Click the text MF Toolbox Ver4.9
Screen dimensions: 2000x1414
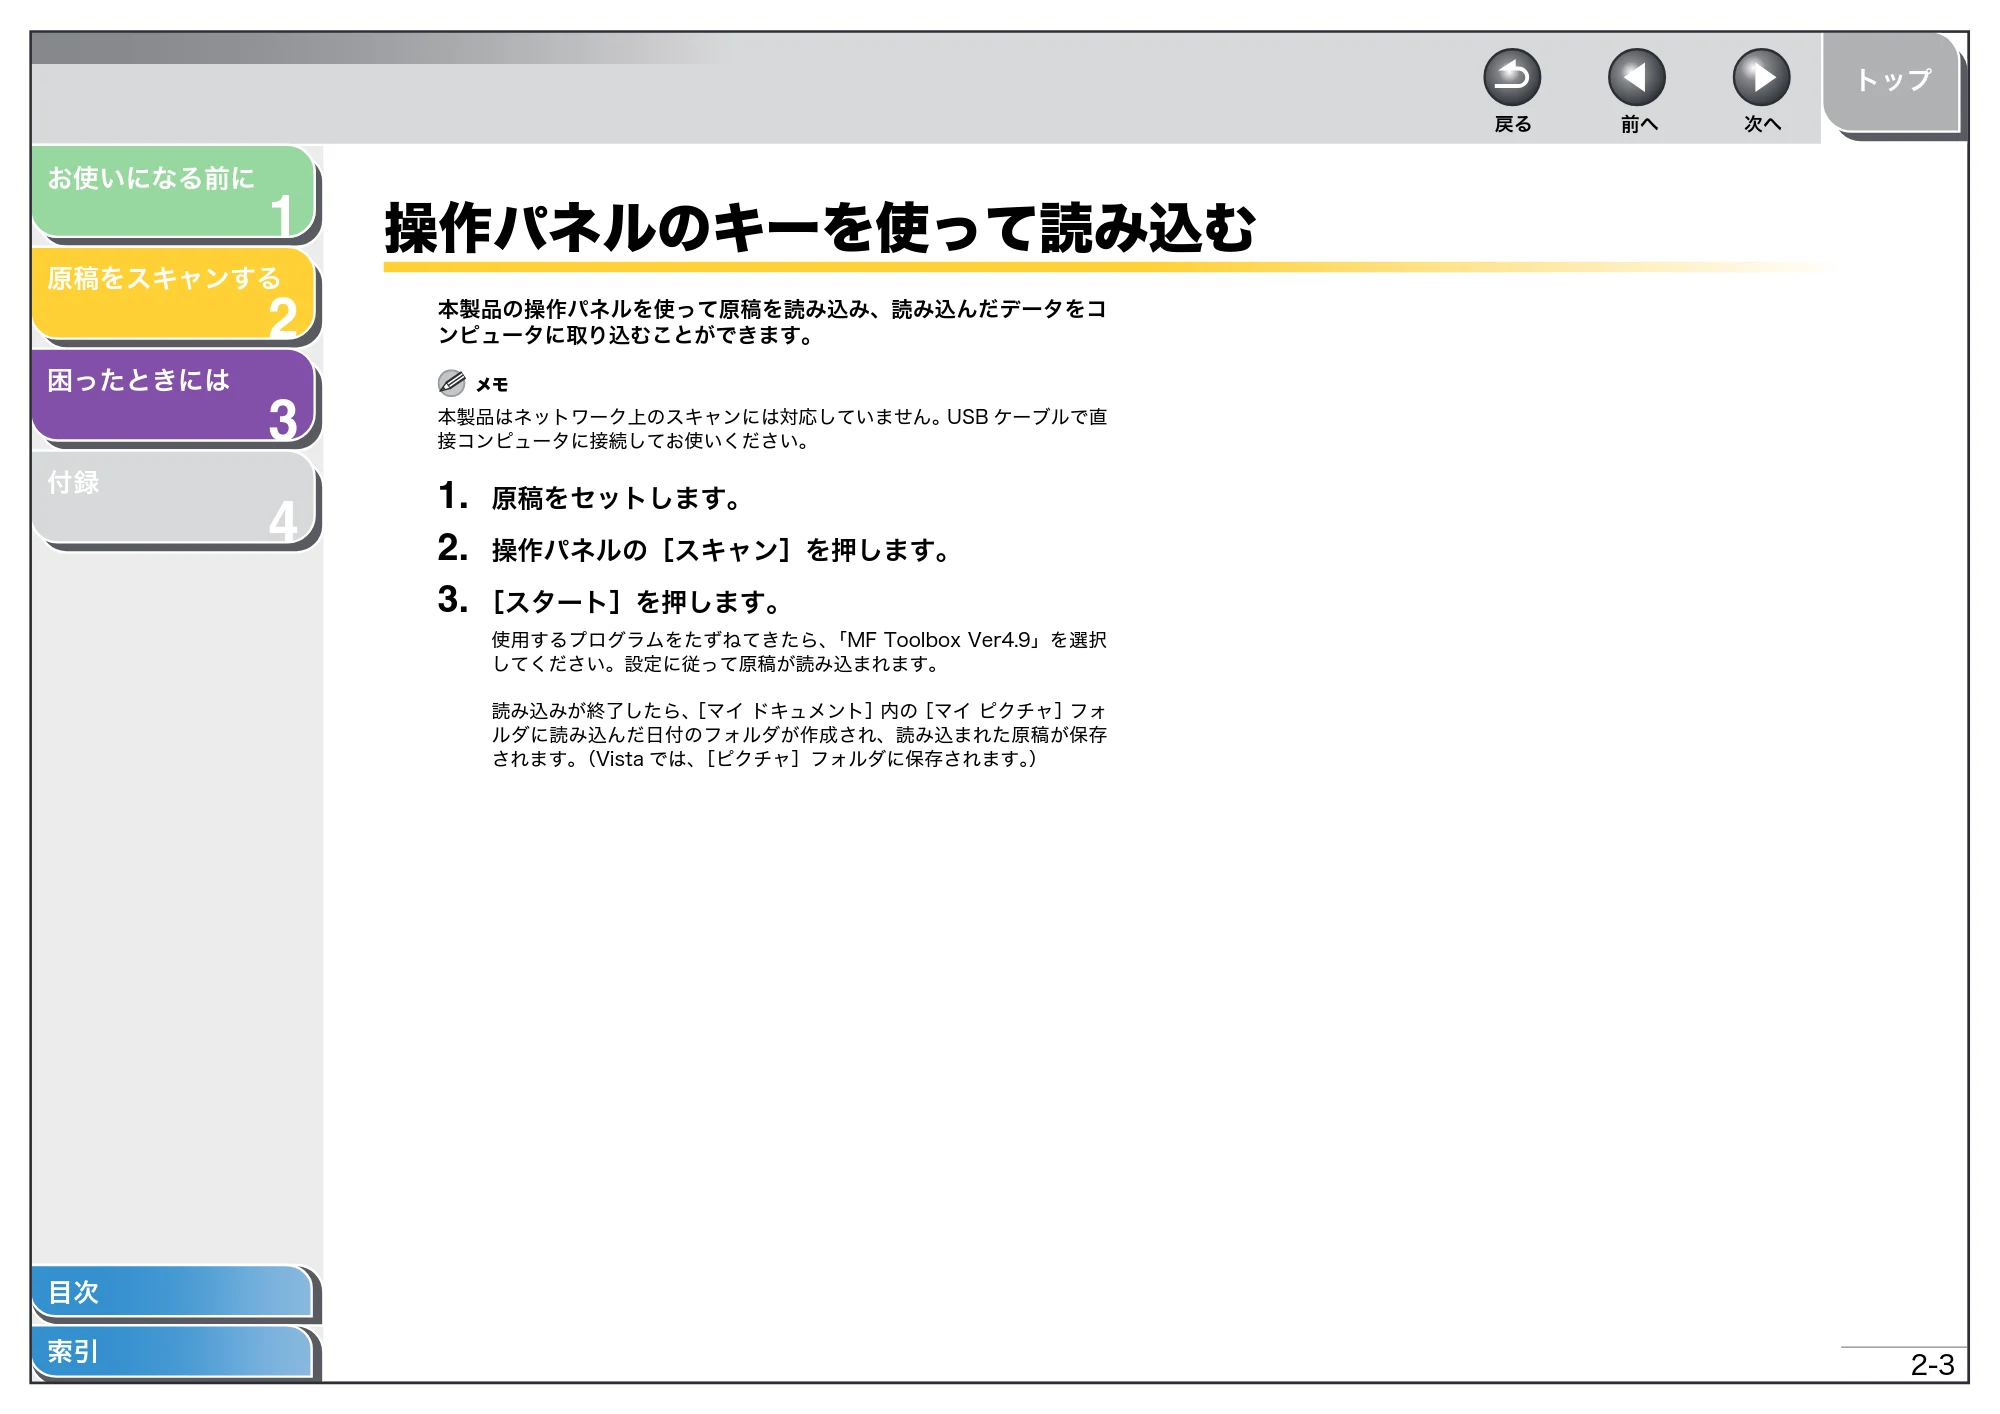tap(939, 640)
